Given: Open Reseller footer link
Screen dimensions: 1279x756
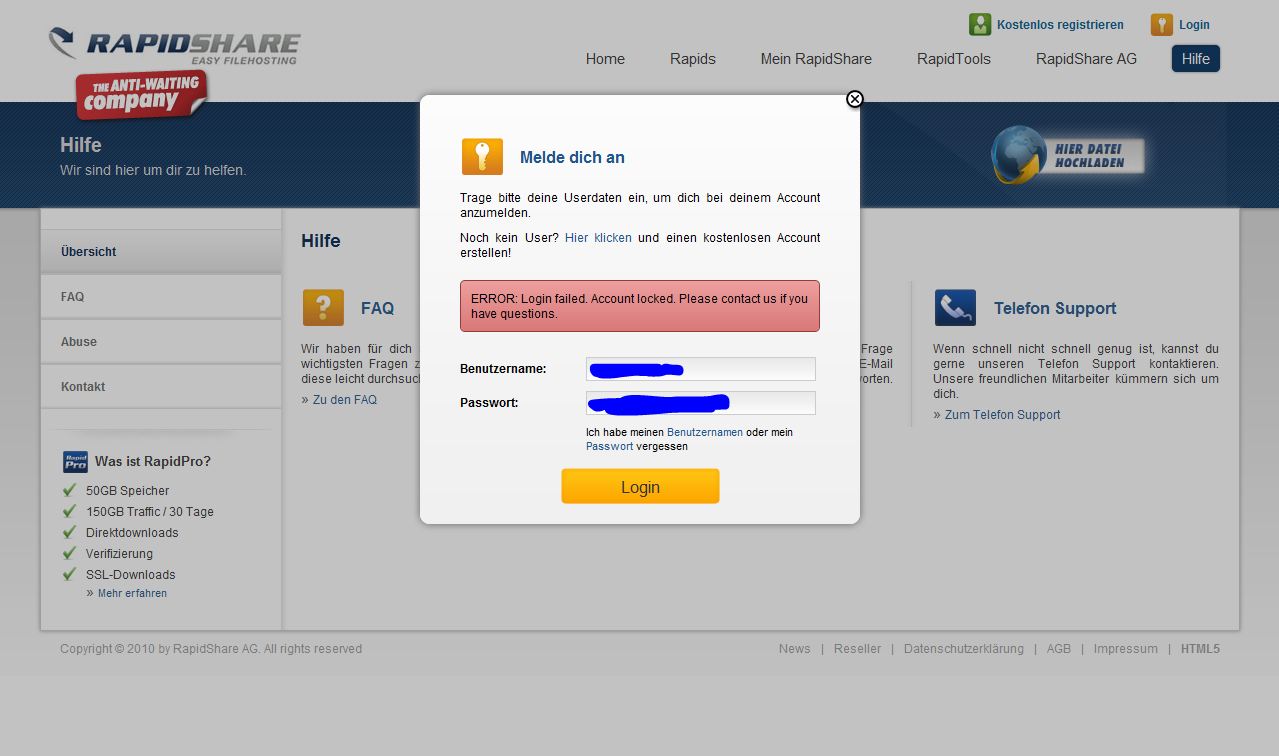Looking at the screenshot, I should pos(858,649).
